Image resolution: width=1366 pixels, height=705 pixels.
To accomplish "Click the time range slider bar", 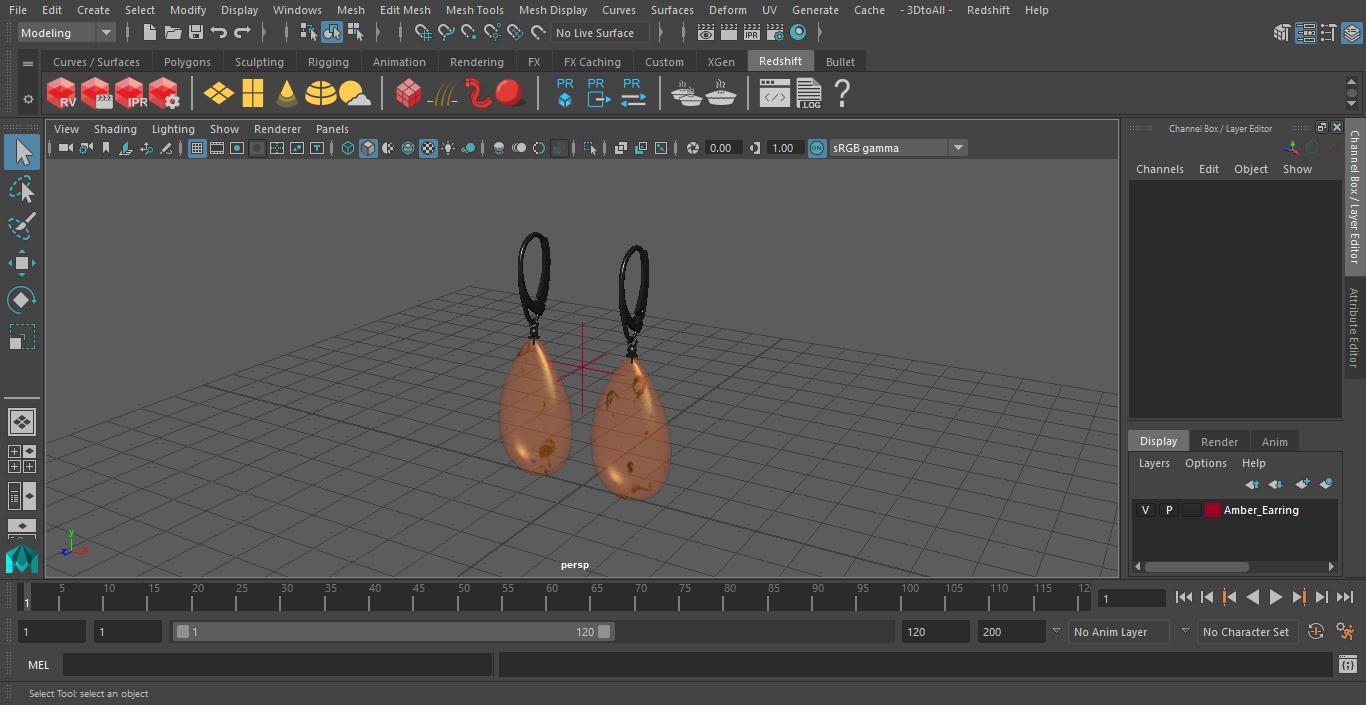I will coord(393,632).
